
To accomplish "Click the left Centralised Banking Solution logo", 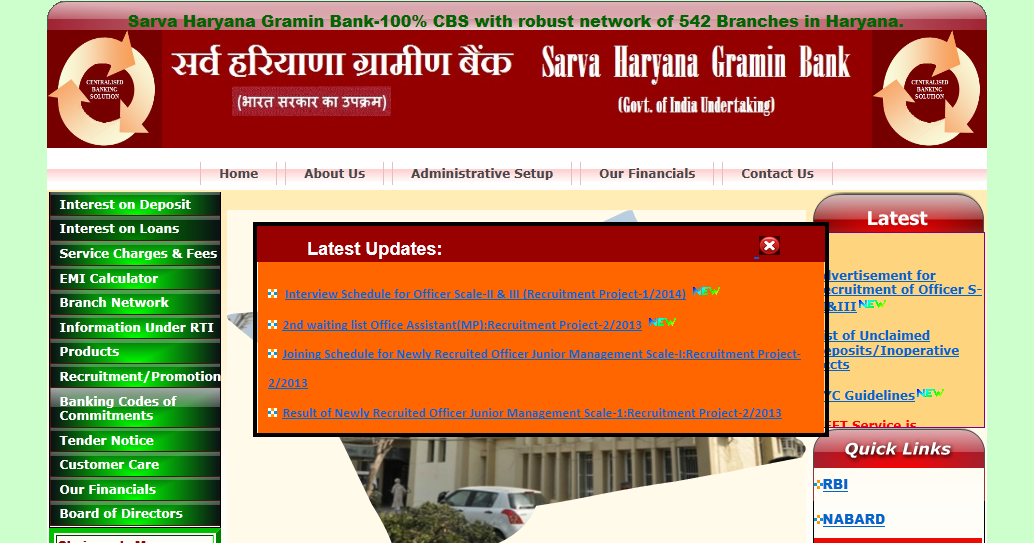I will tap(102, 89).
